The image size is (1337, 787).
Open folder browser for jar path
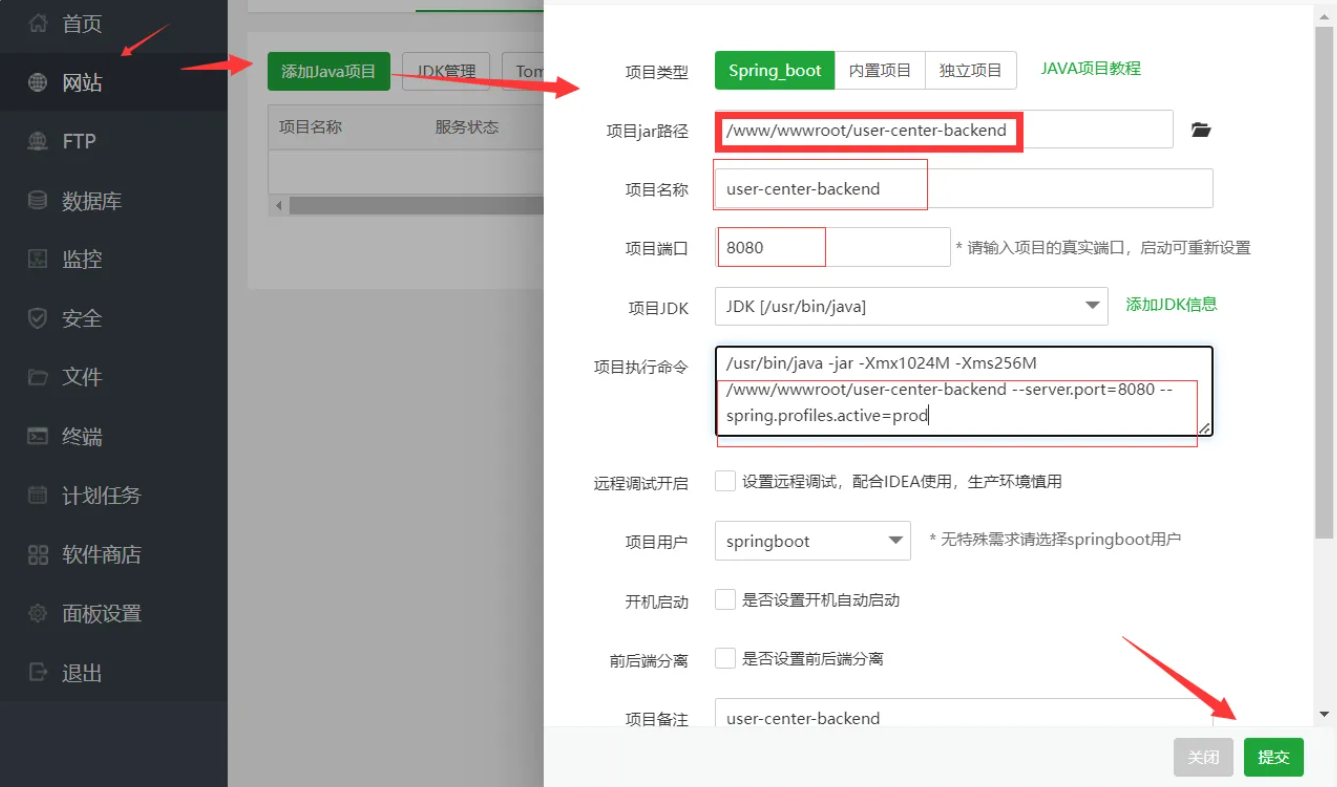(1201, 130)
